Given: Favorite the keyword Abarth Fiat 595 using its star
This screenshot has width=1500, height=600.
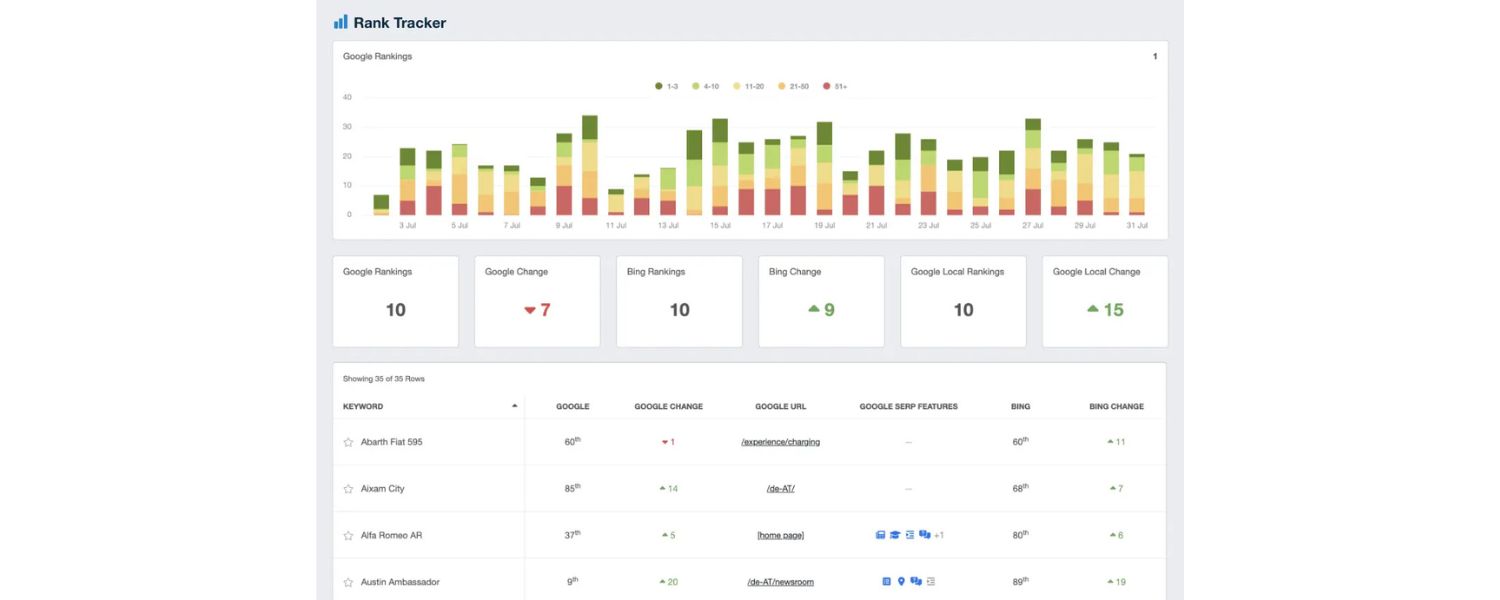Looking at the screenshot, I should pyautogui.click(x=347, y=441).
